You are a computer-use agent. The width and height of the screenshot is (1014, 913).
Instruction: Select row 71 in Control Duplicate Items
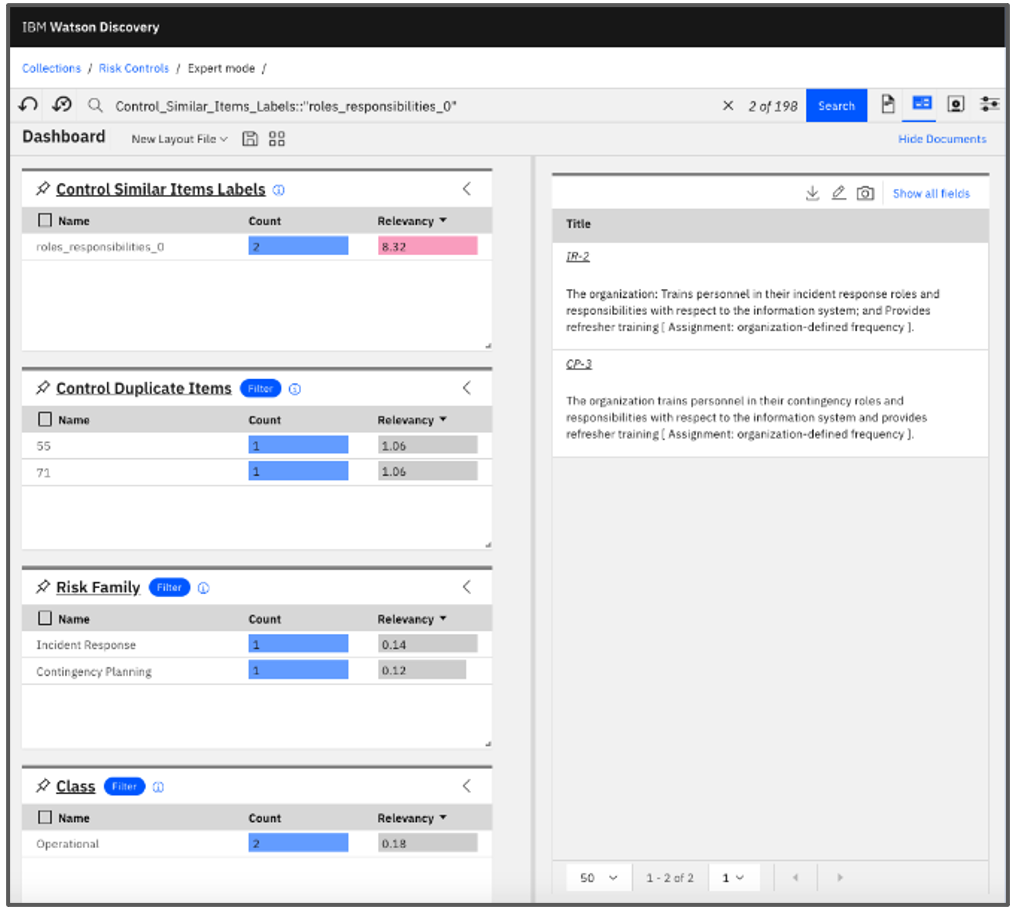pyautogui.click(x=257, y=472)
